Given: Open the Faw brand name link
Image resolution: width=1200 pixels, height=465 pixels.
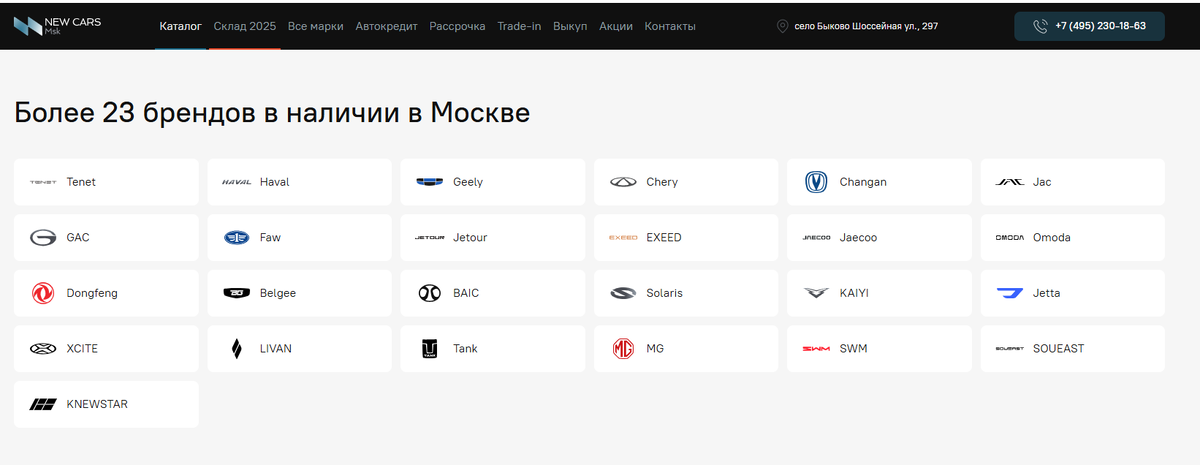Looking at the screenshot, I should [270, 238].
